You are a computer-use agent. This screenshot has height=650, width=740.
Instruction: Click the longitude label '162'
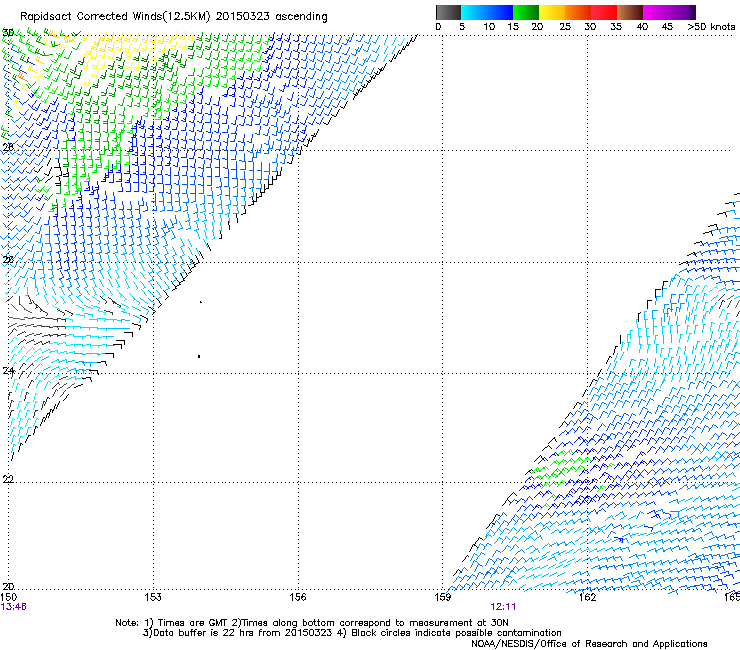coord(588,597)
